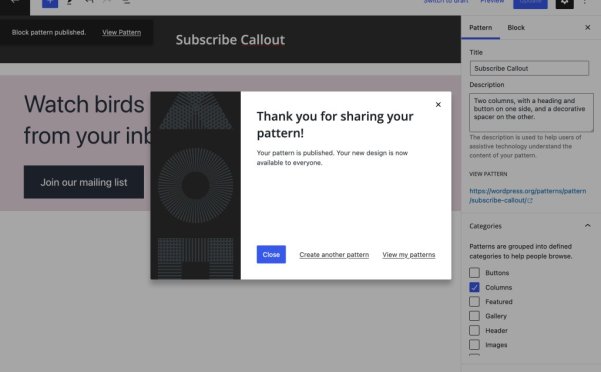Open the View my patterns link
Screen dimensions: 601x372
point(409,255)
